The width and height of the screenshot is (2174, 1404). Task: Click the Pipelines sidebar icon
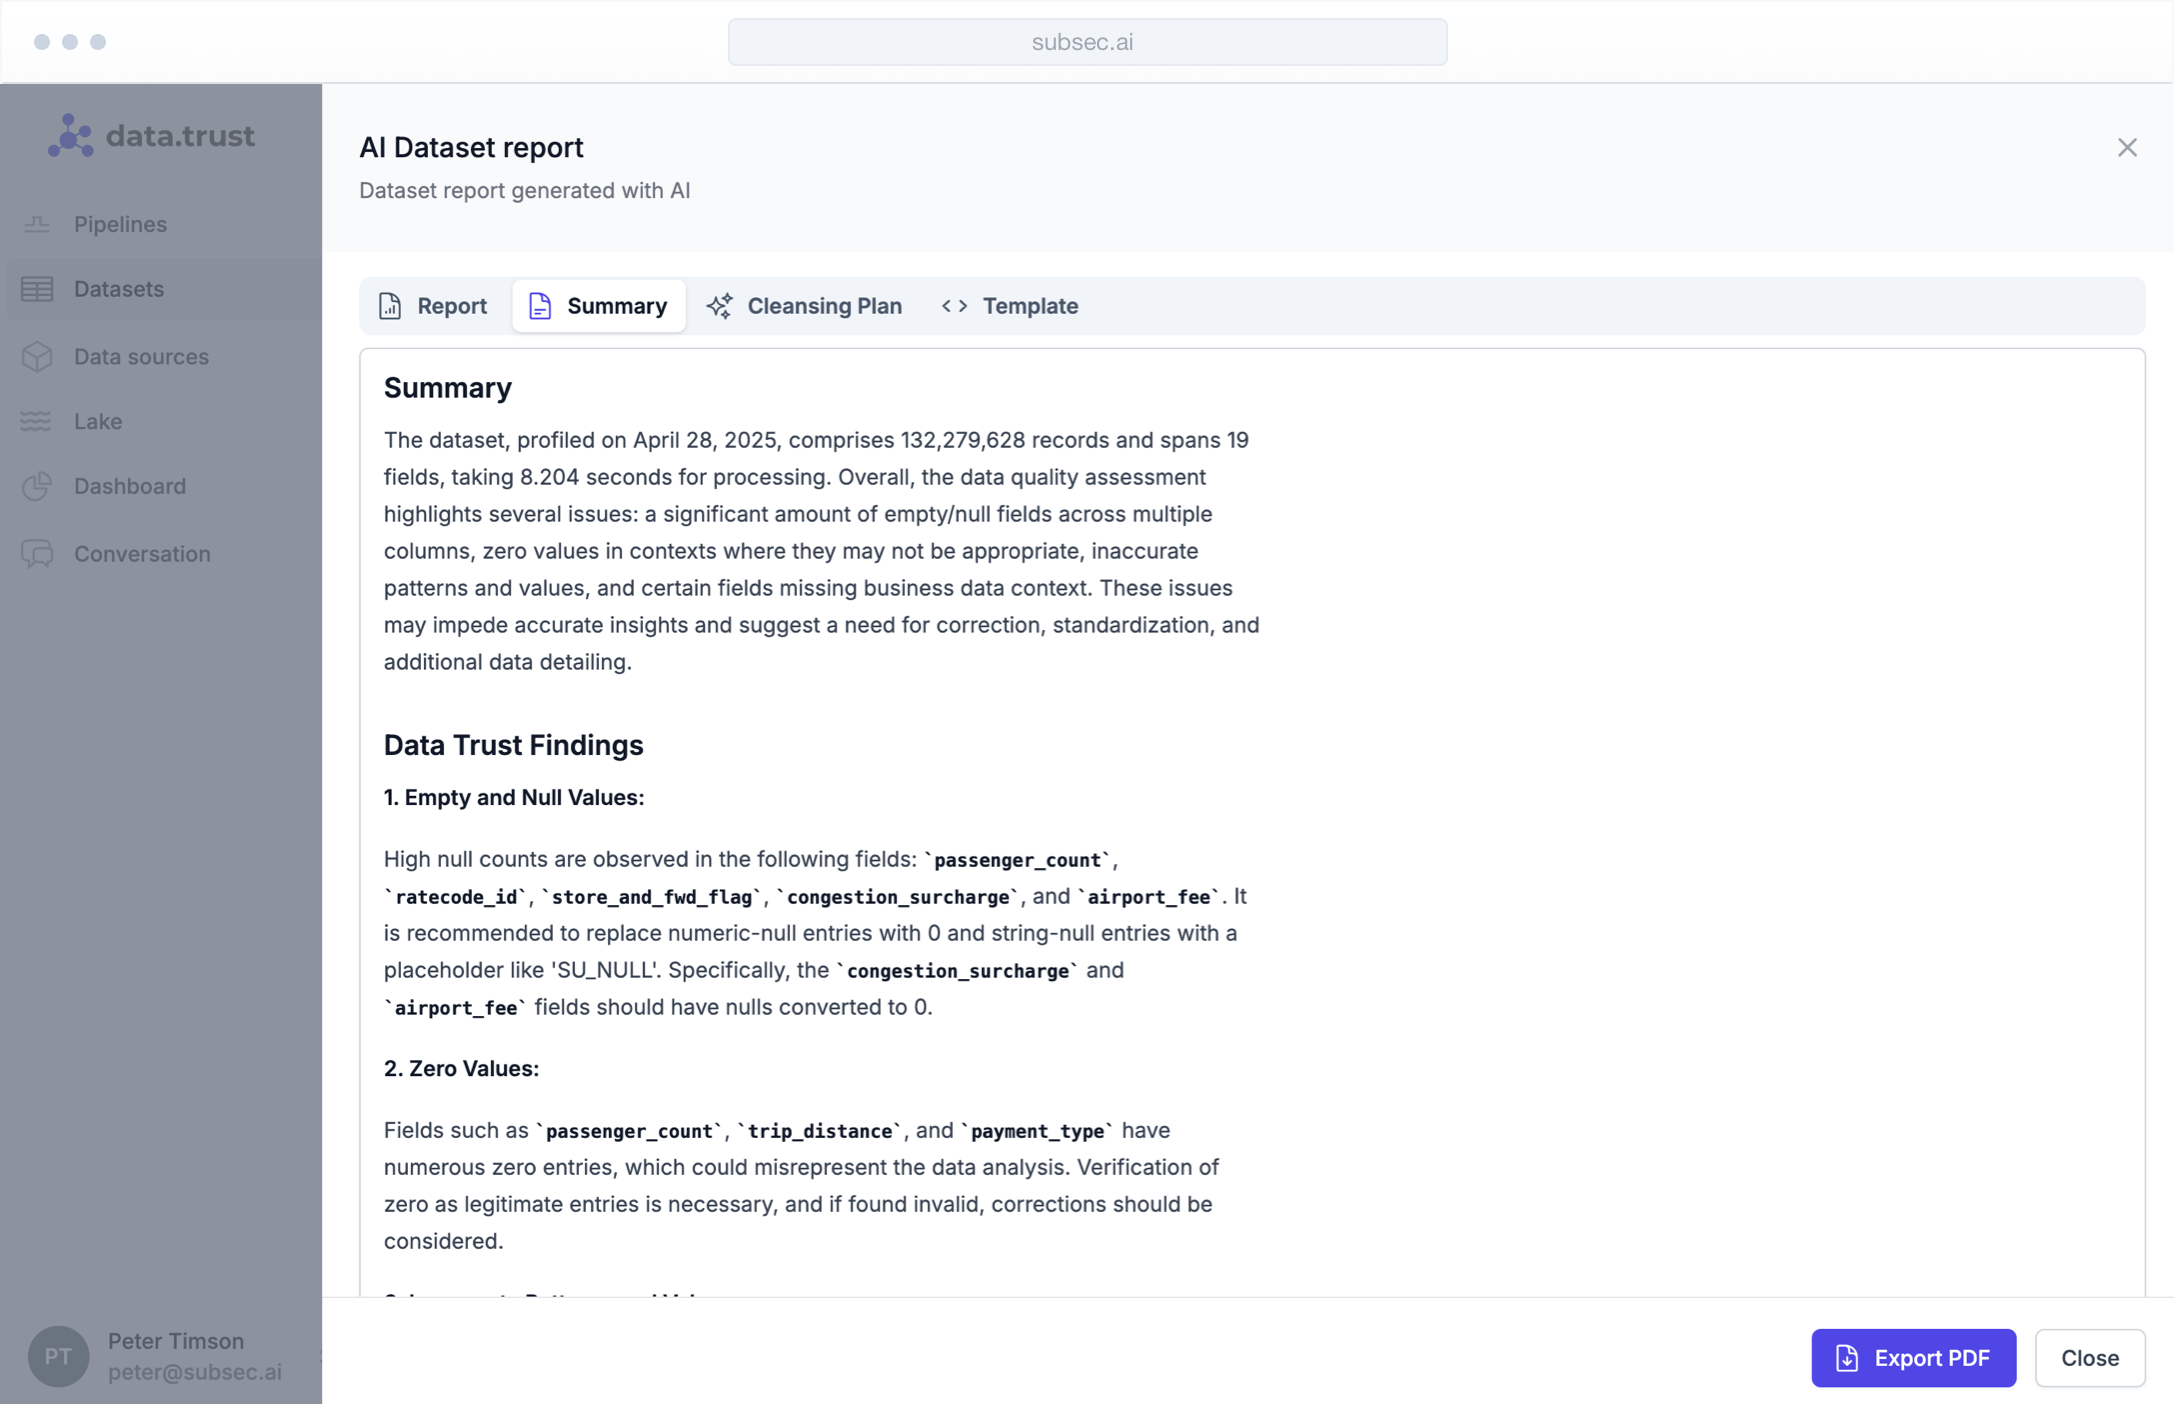(37, 224)
